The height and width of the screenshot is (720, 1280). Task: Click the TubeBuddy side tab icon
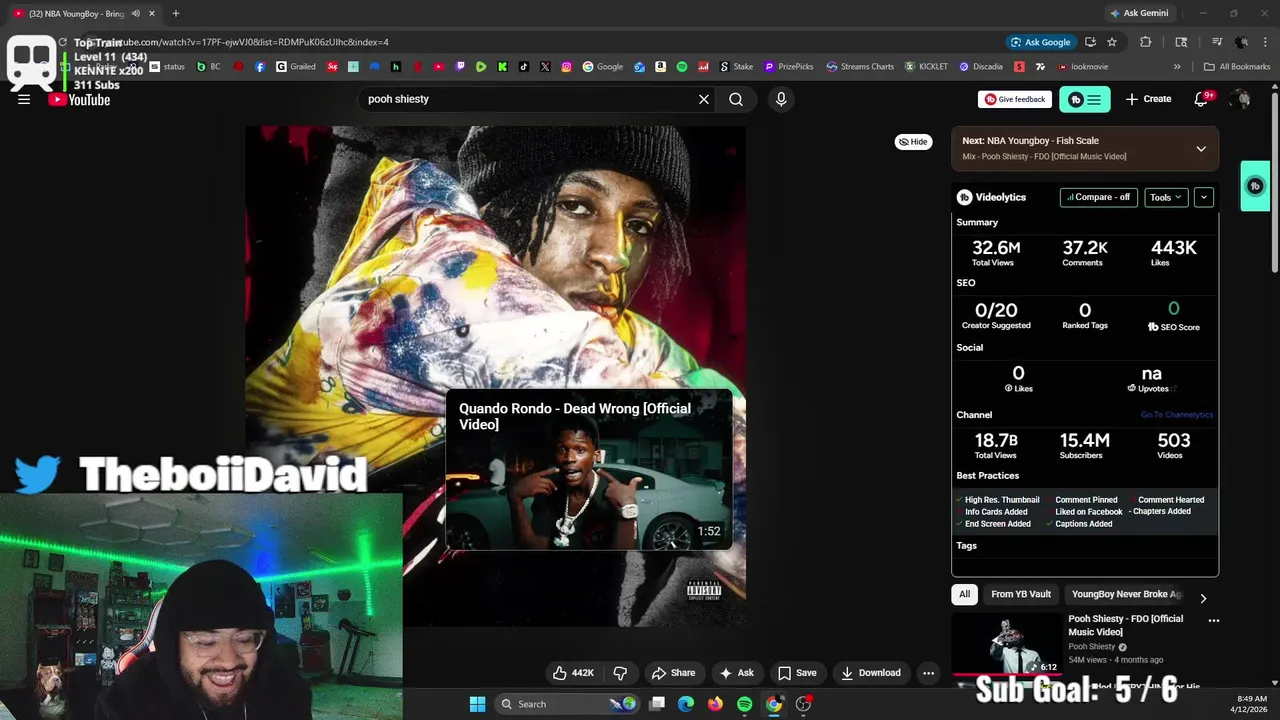click(1255, 186)
